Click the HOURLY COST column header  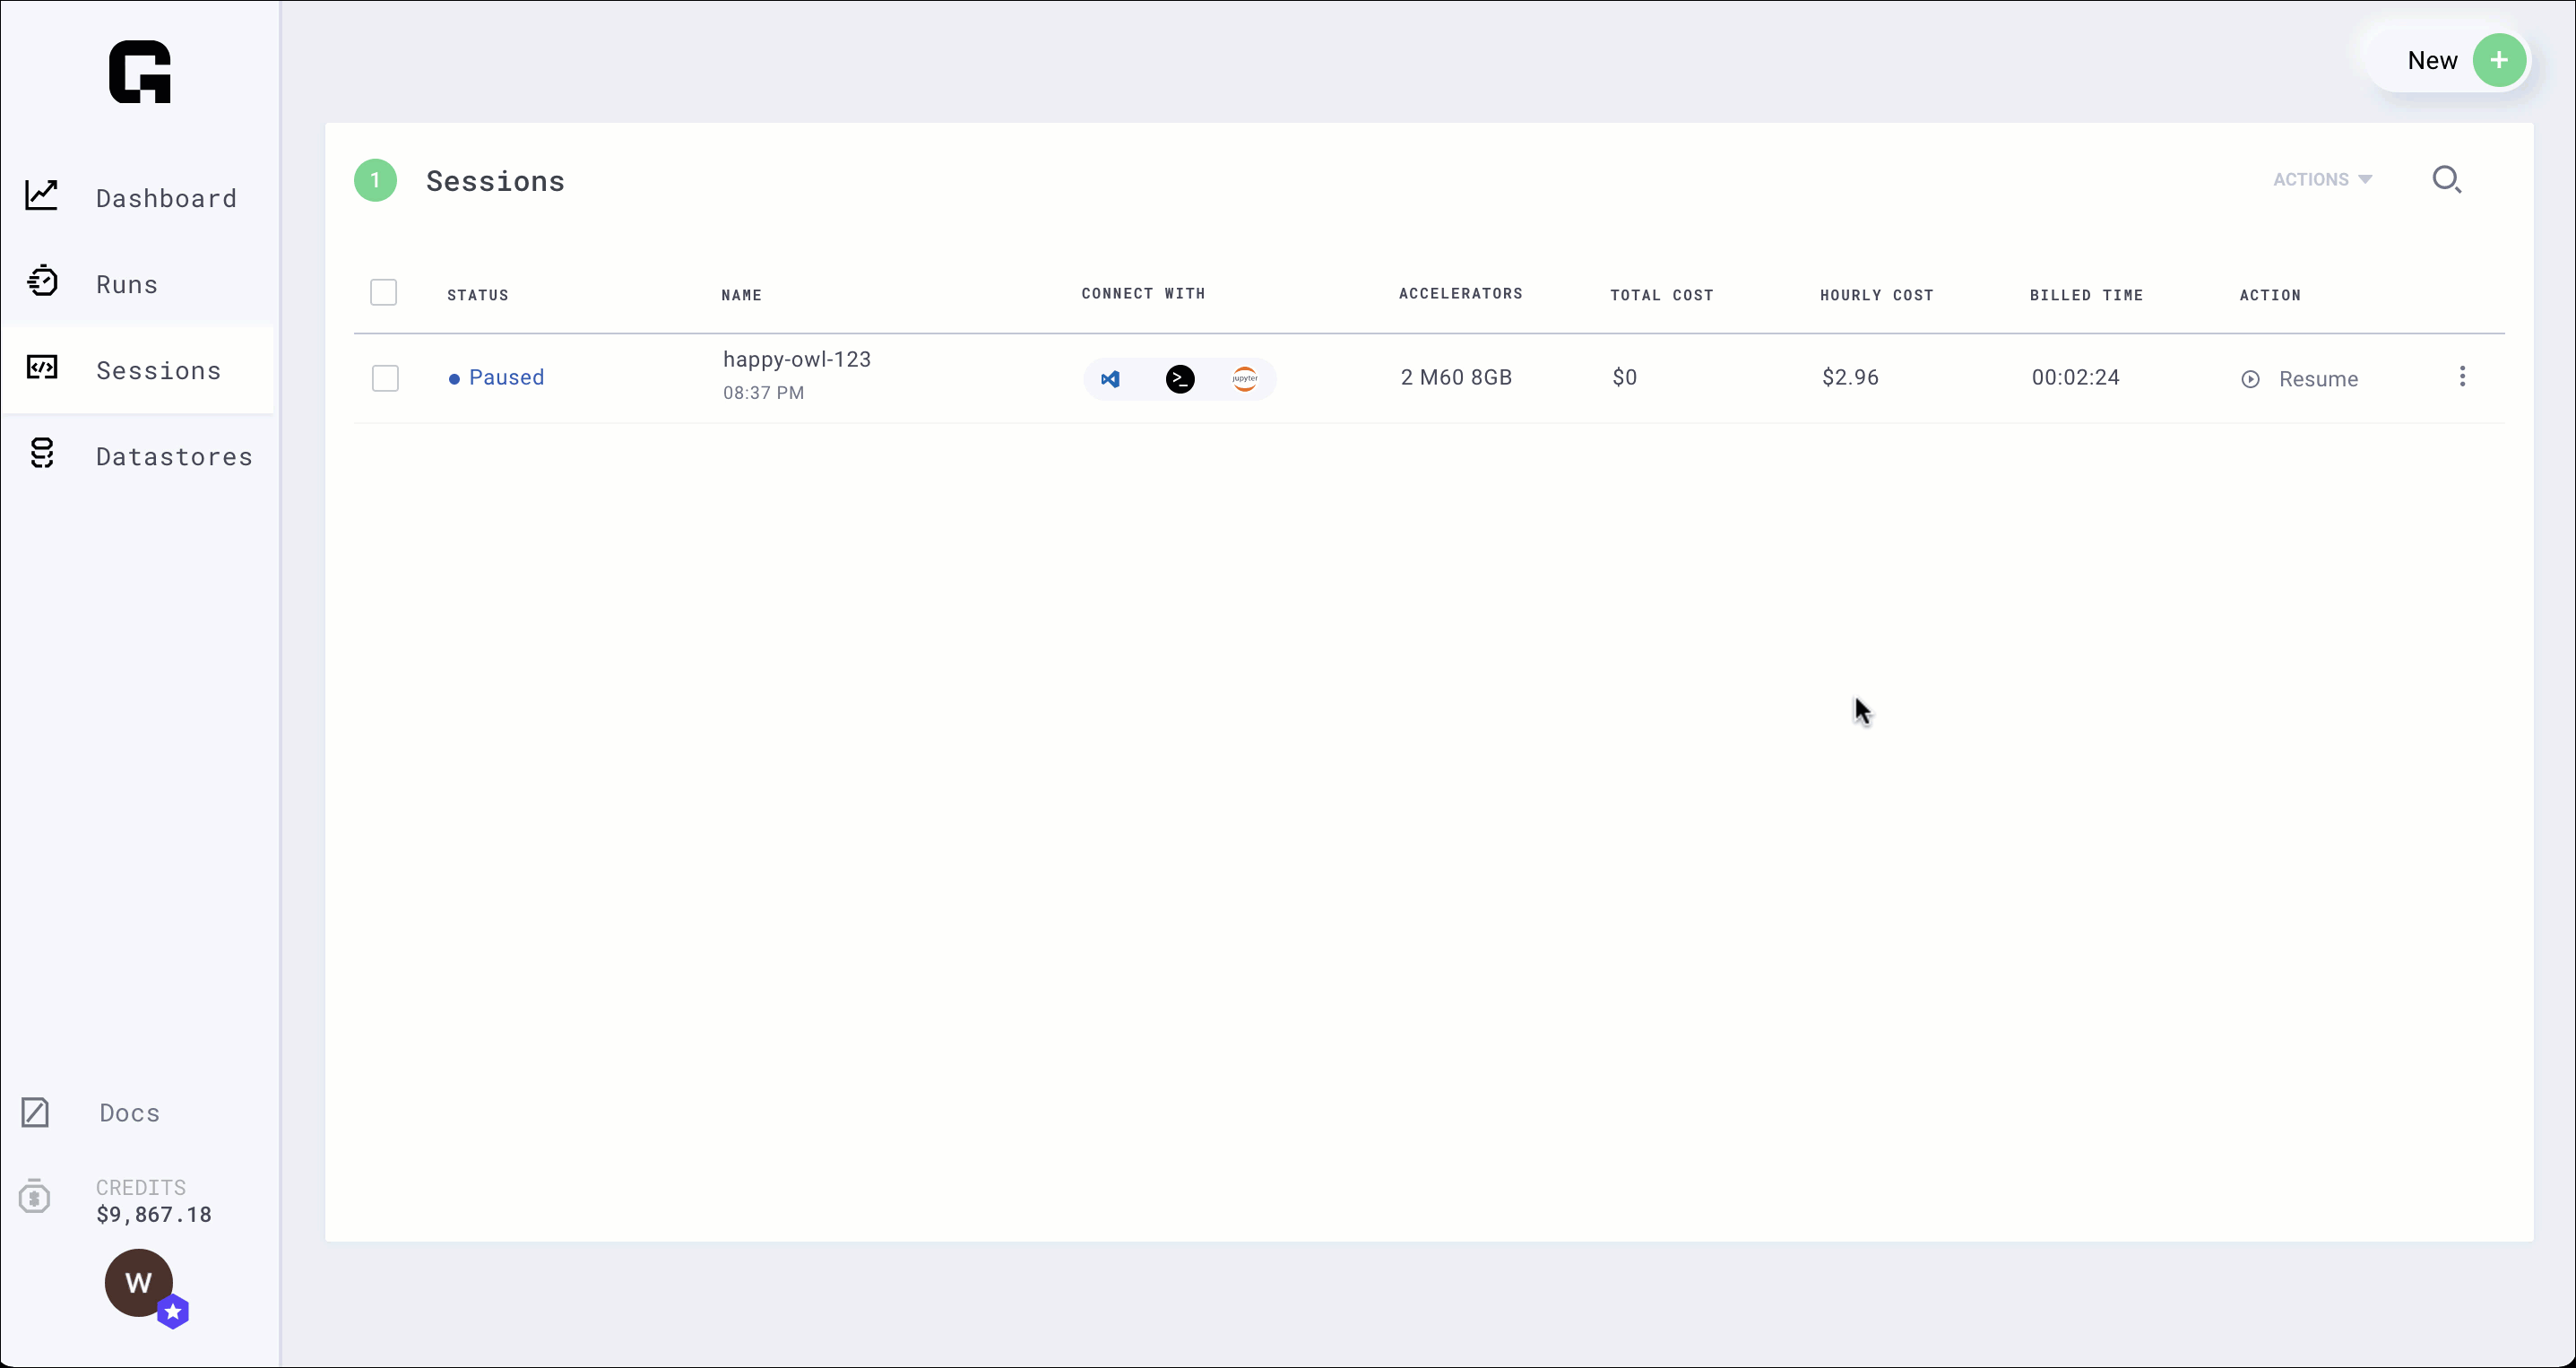pos(1877,295)
